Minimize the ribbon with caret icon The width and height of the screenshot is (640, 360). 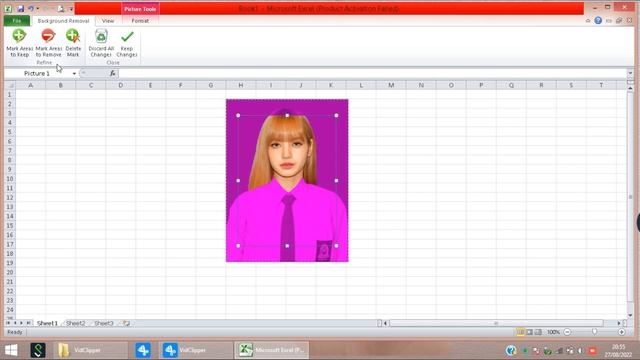click(588, 20)
